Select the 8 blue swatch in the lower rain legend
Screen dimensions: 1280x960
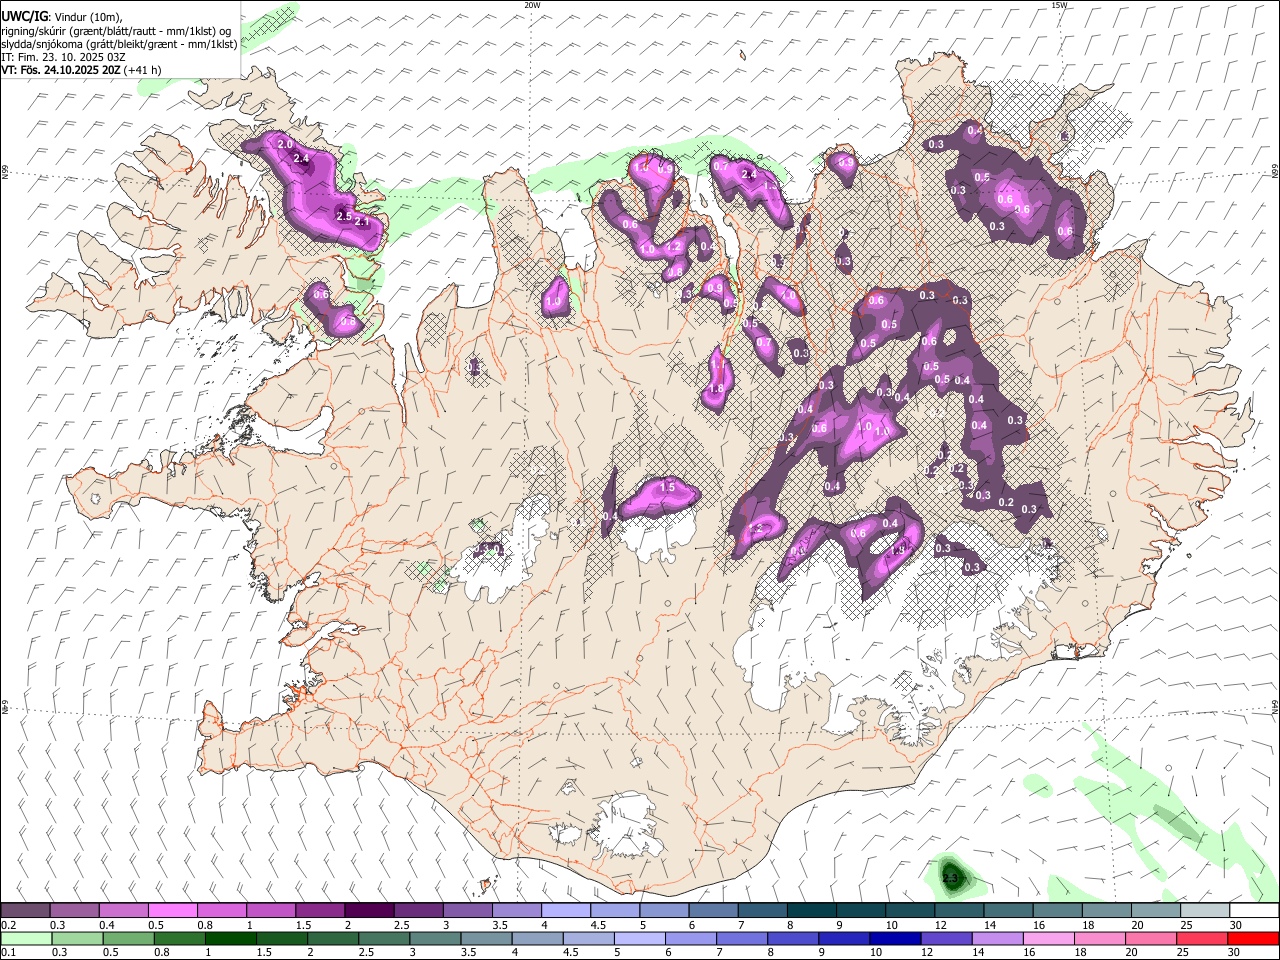793,938
